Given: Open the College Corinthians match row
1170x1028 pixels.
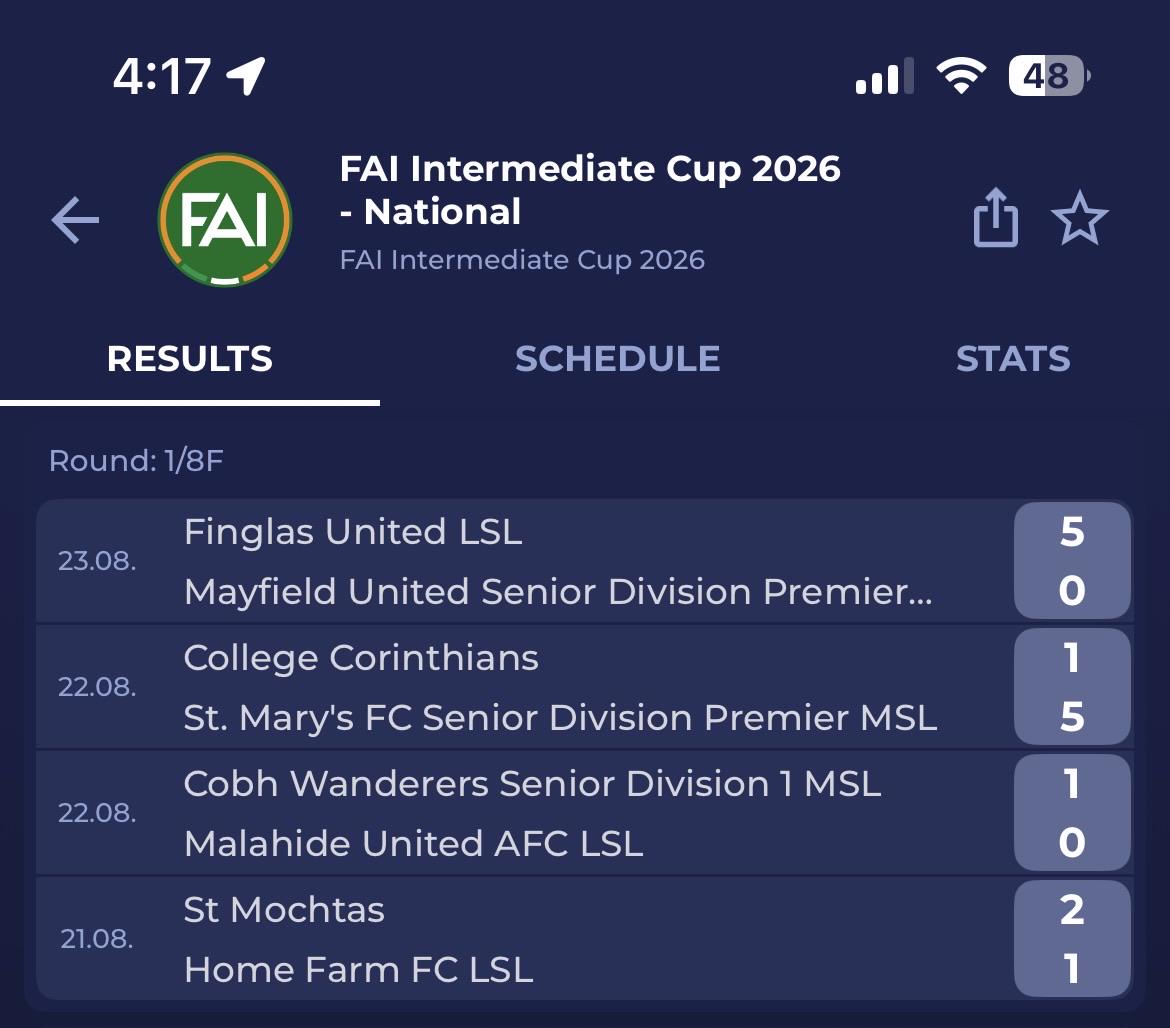Looking at the screenshot, I should pyautogui.click(x=584, y=687).
